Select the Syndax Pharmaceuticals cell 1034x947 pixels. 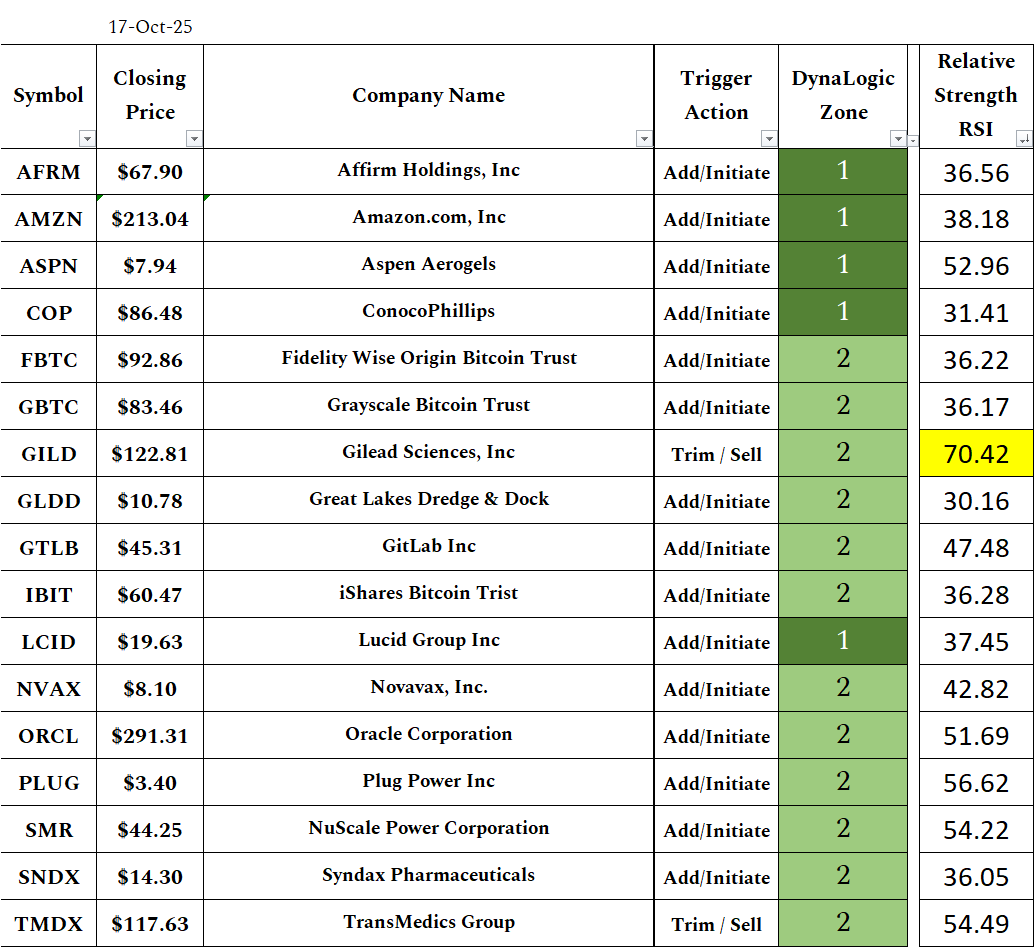(x=429, y=876)
